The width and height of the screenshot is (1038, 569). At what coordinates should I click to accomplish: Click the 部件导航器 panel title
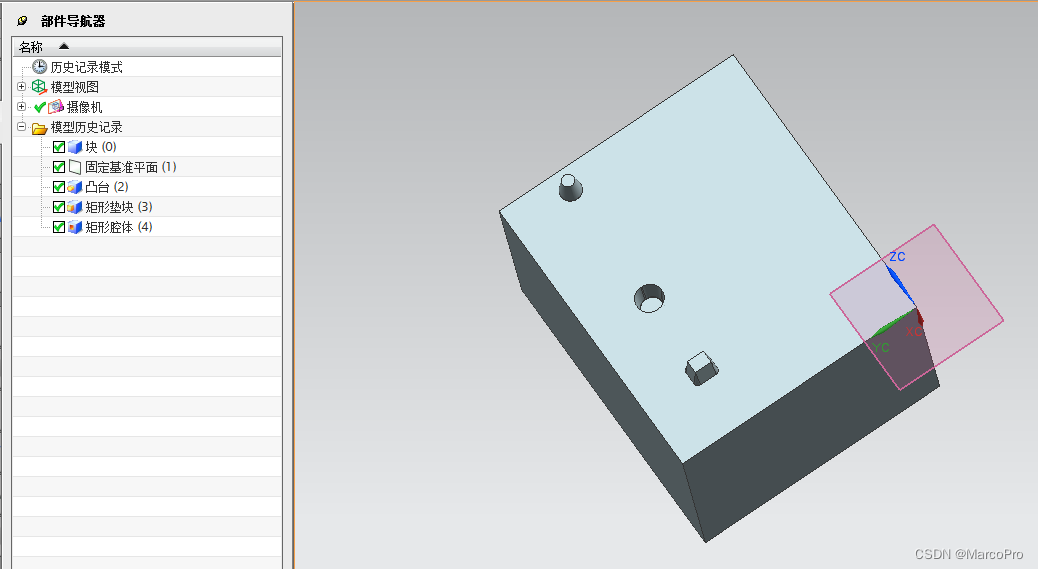point(73,21)
